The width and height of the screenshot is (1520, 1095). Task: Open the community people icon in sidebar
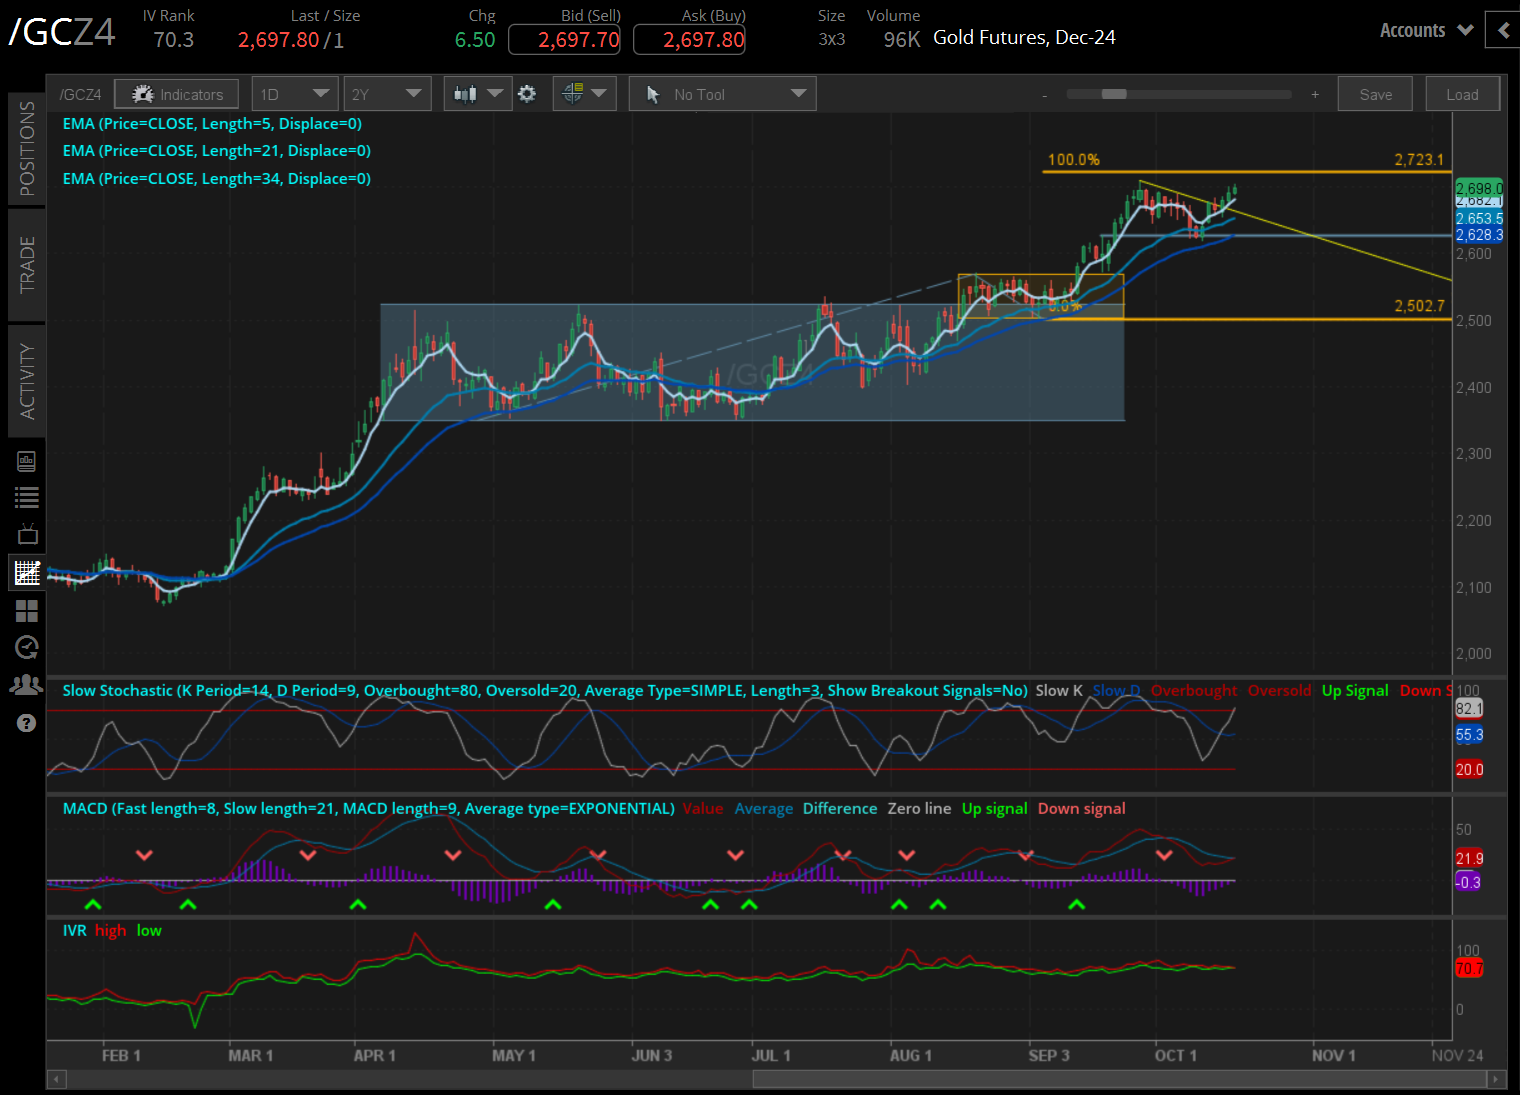[27, 685]
